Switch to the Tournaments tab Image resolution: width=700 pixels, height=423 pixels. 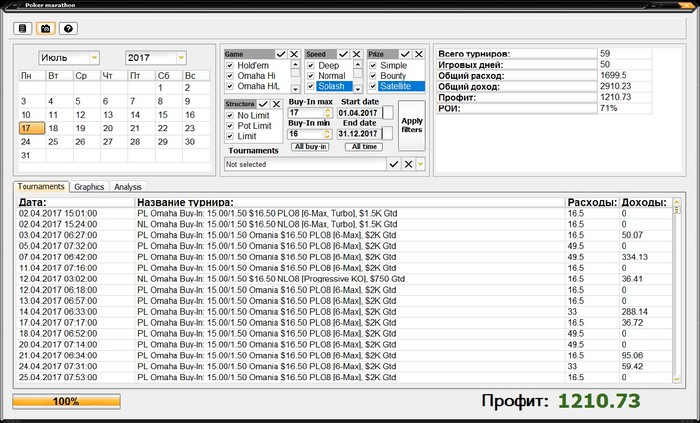point(41,187)
